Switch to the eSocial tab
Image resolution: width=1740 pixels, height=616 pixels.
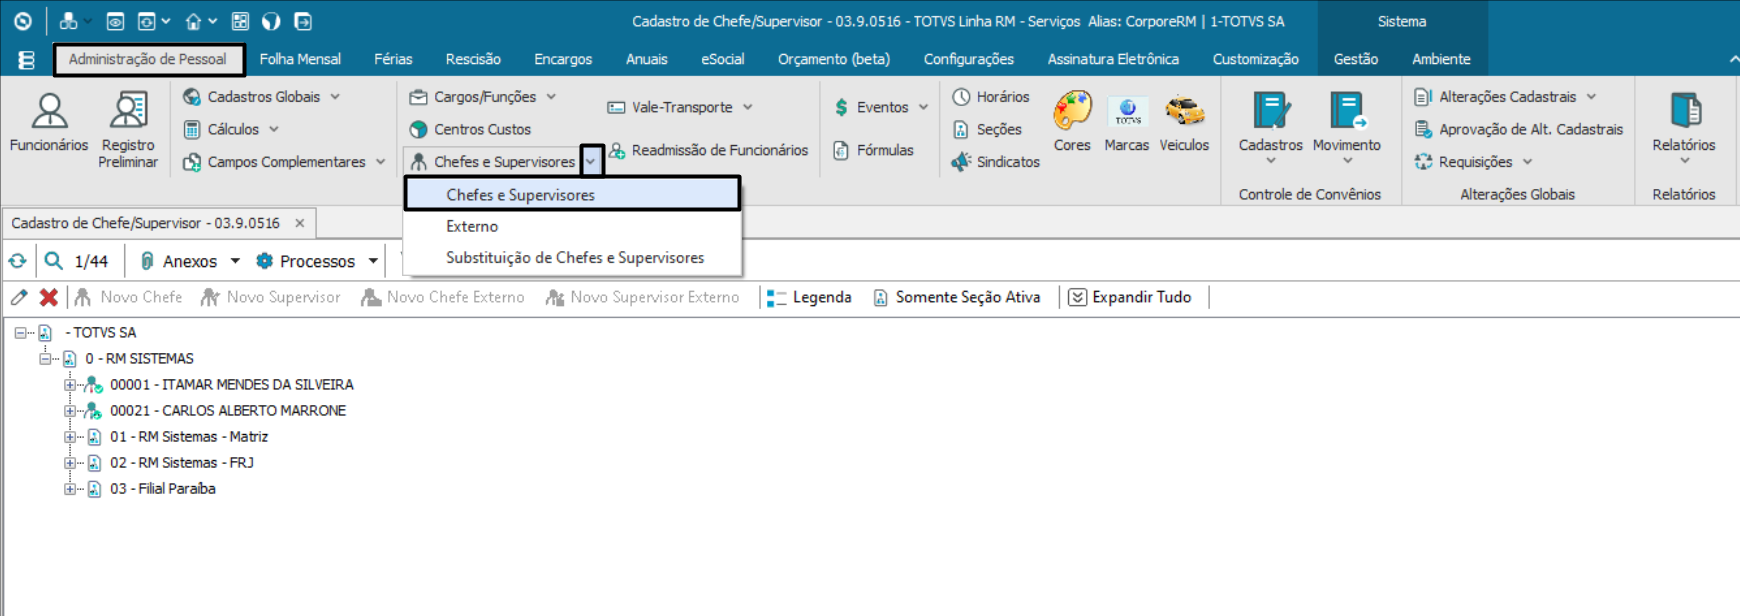click(x=722, y=59)
